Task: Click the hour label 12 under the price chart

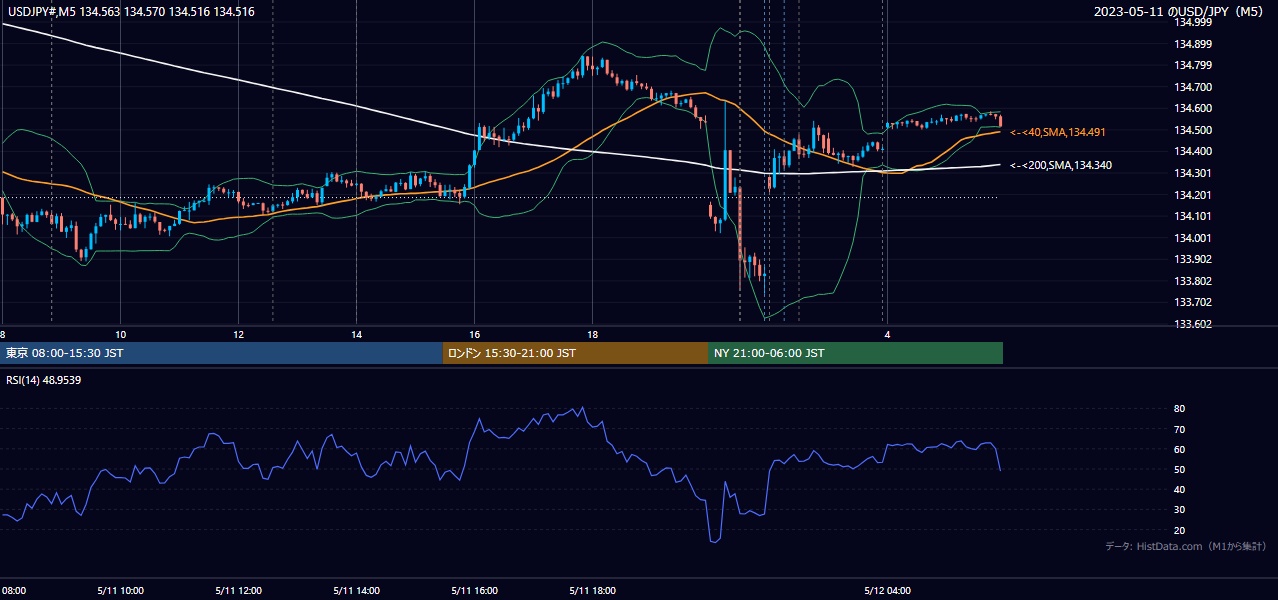Action: pos(238,334)
